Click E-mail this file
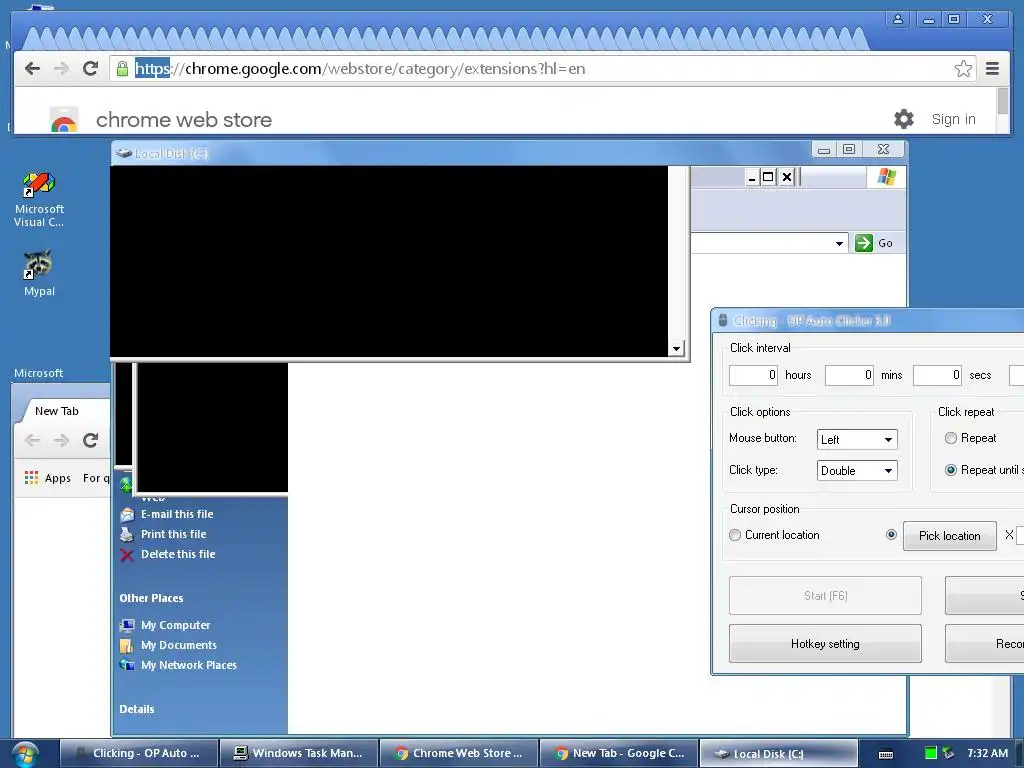The width and height of the screenshot is (1024, 768). tap(167, 515)
